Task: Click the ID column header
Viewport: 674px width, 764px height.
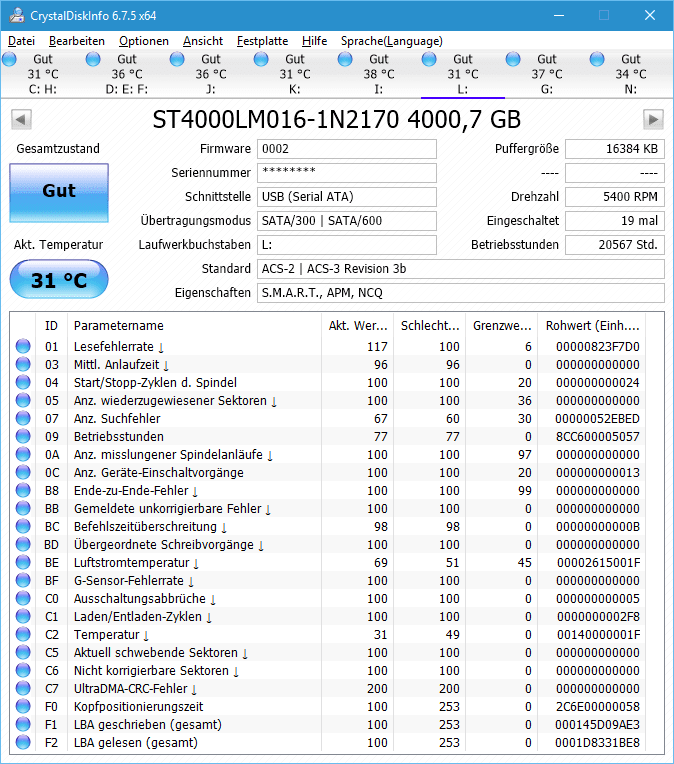Action: coord(51,325)
